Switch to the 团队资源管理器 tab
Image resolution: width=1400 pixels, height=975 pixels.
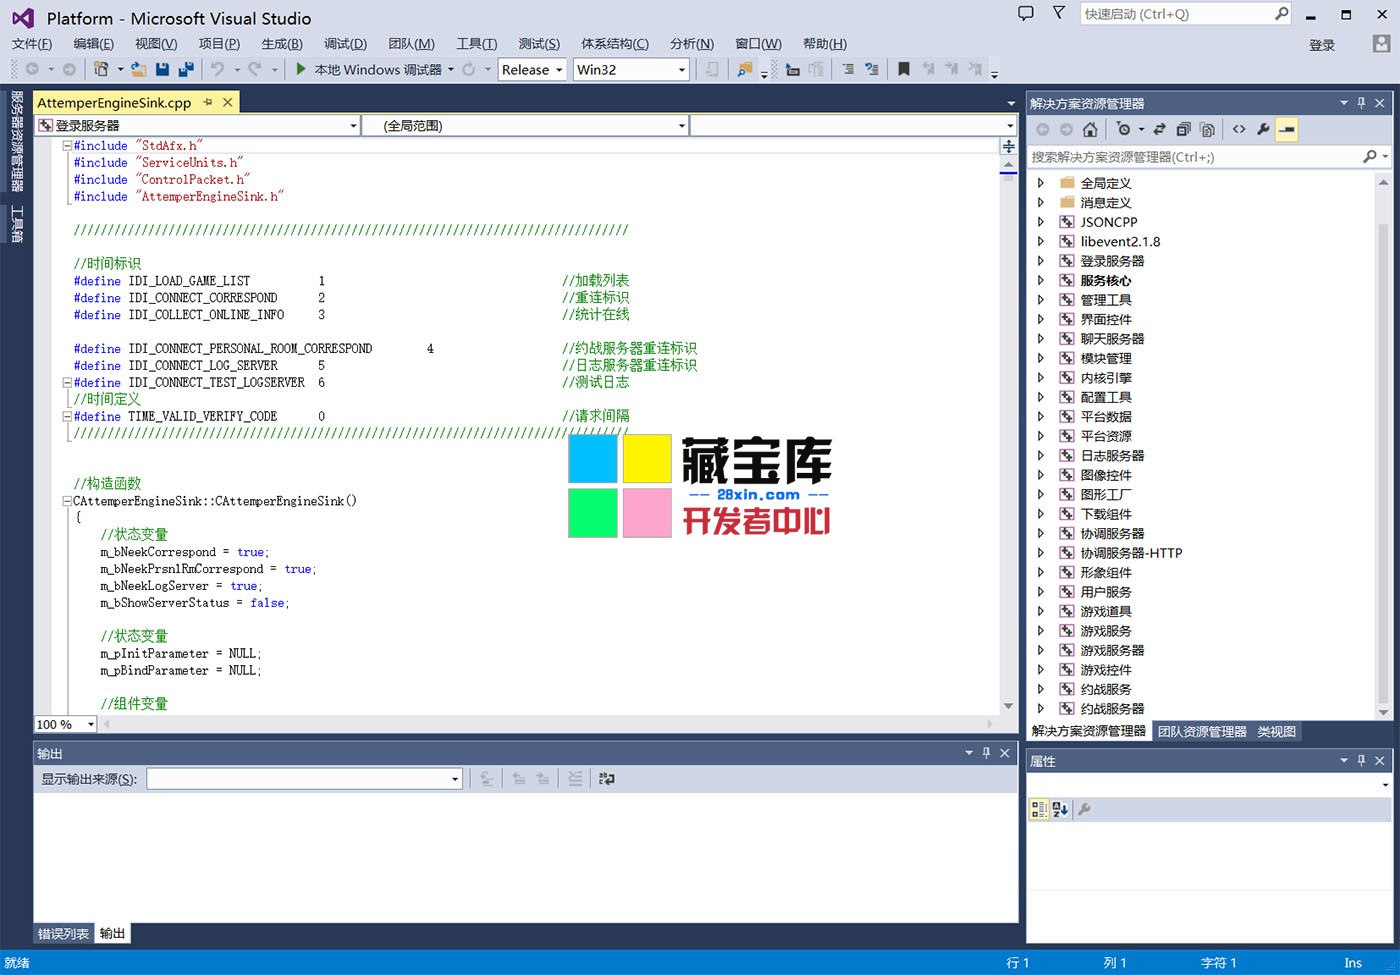(1202, 732)
